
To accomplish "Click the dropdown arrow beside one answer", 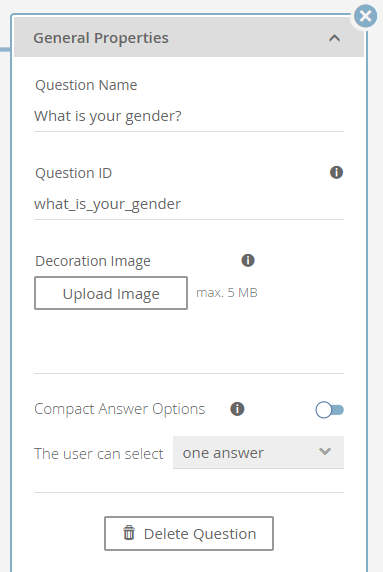I will 325,452.
